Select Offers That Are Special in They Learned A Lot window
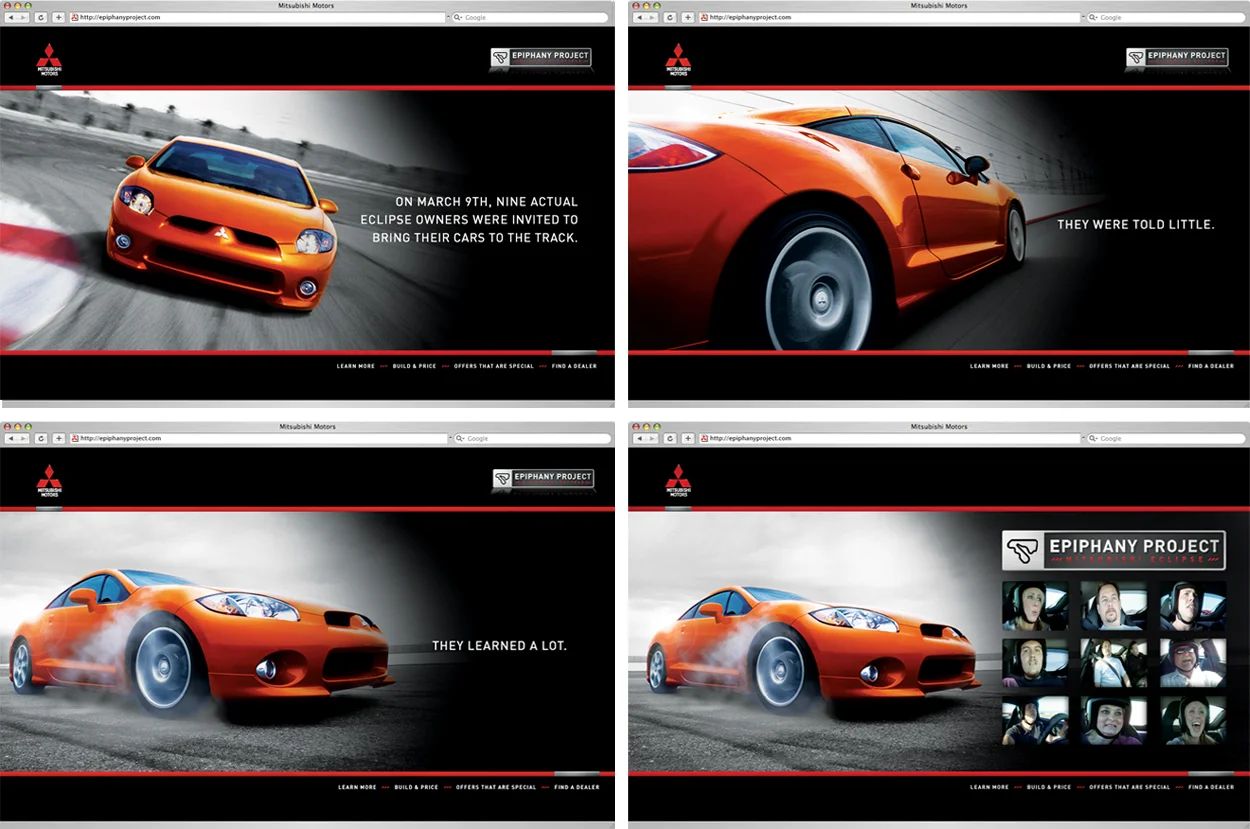The image size is (1250, 829). (496, 787)
